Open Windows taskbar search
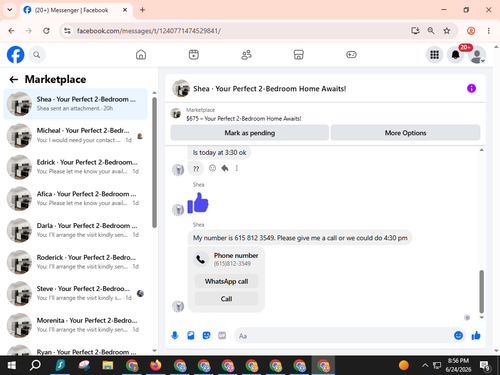This screenshot has height=375, width=500. [35, 365]
